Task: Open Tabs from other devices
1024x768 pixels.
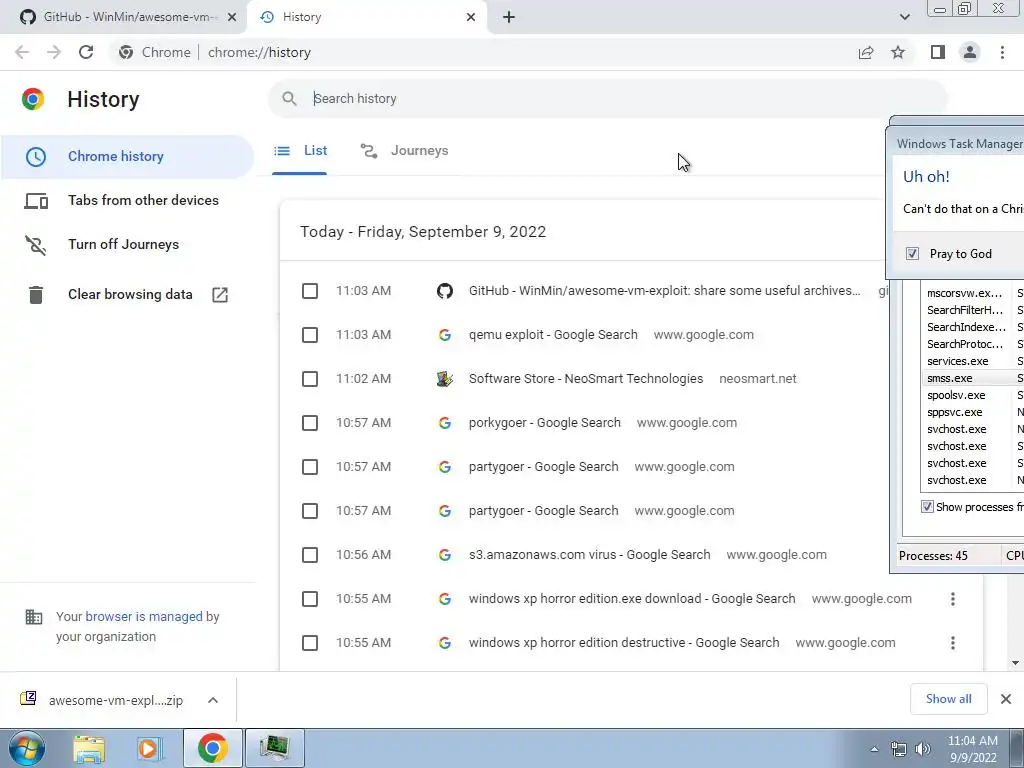Action: (x=127, y=200)
